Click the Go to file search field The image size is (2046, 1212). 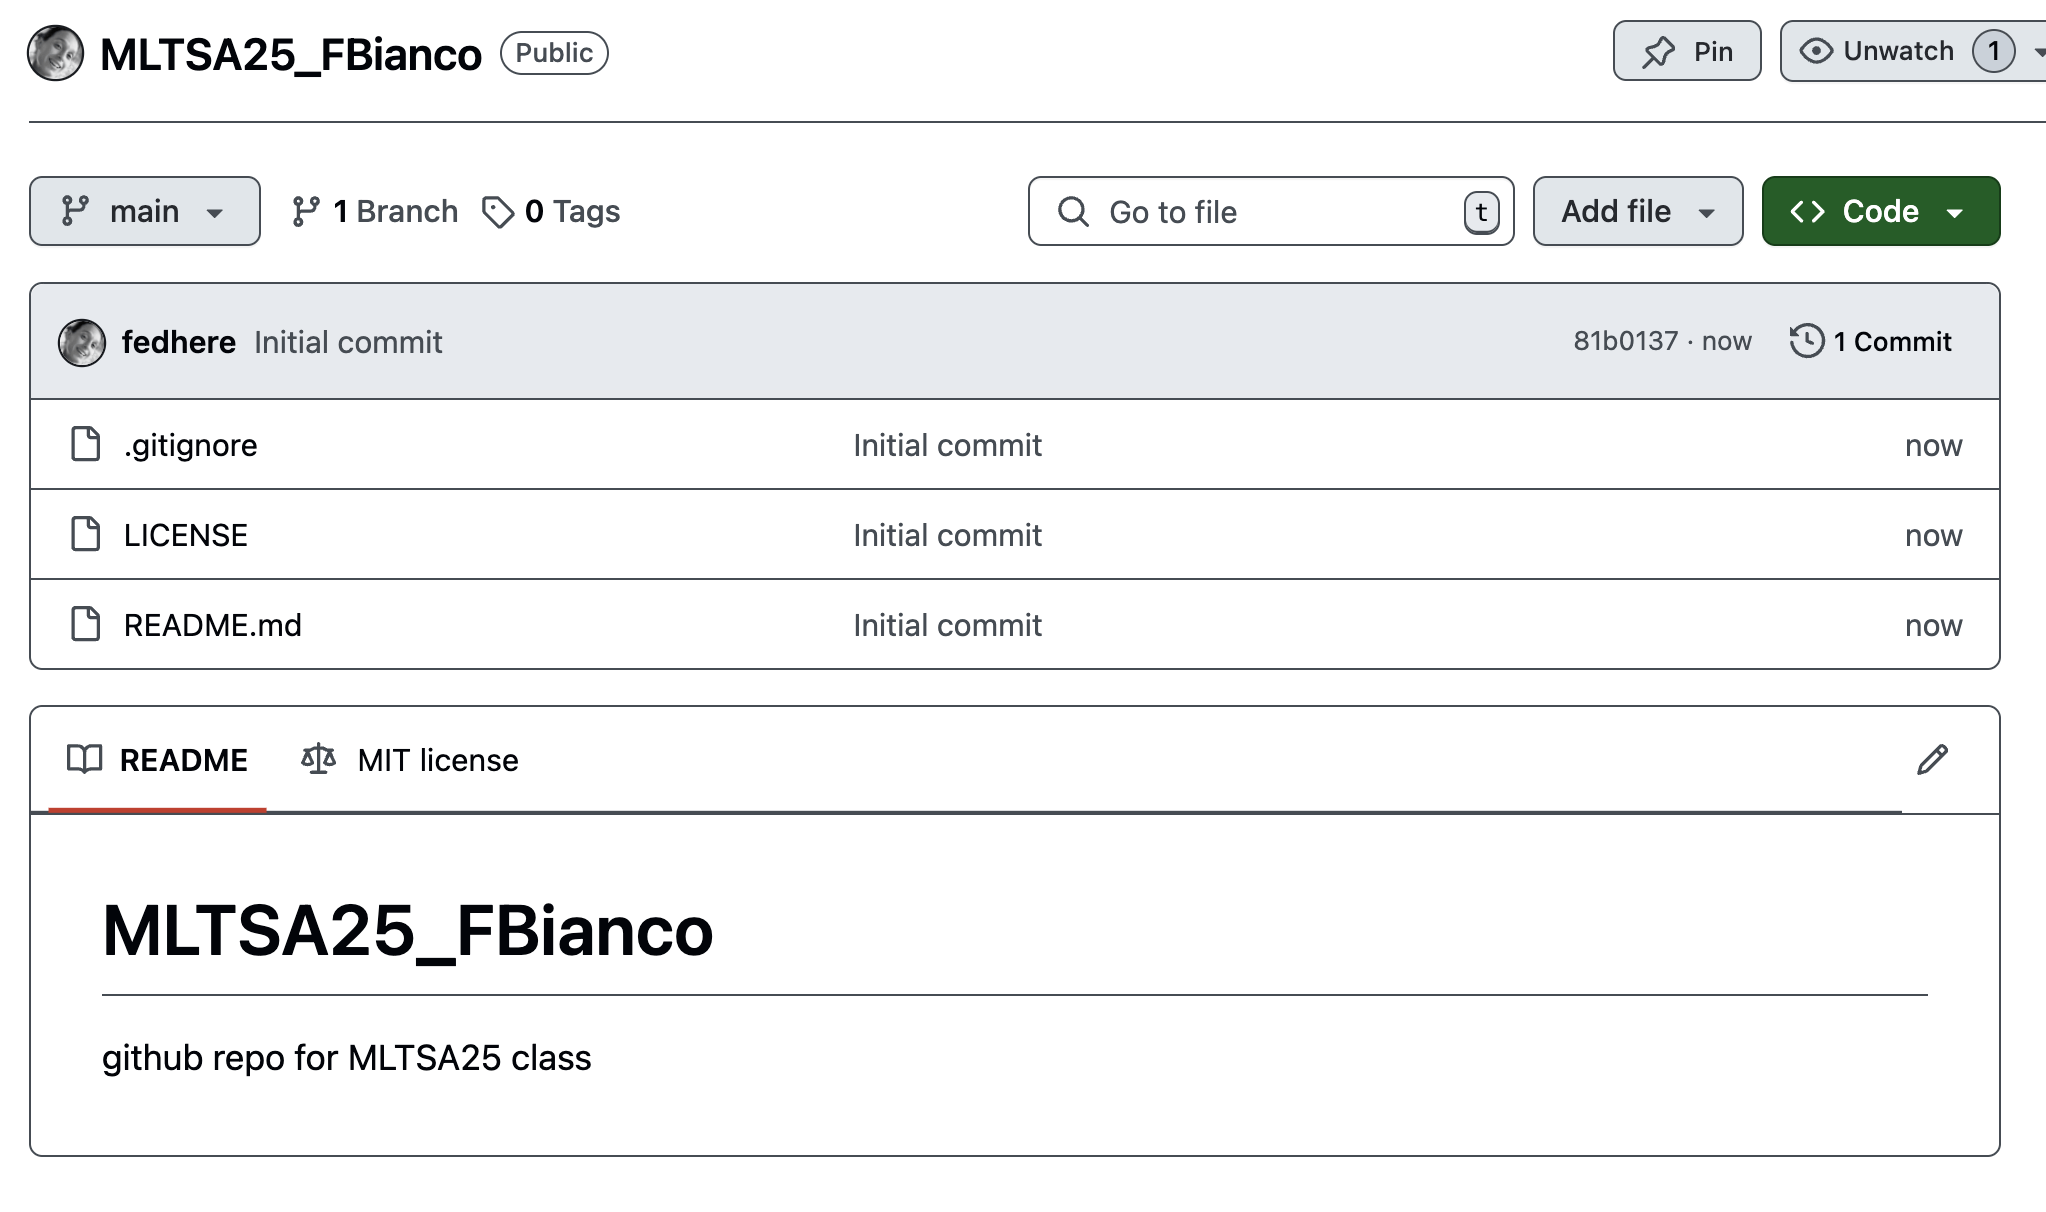[x=1270, y=212]
